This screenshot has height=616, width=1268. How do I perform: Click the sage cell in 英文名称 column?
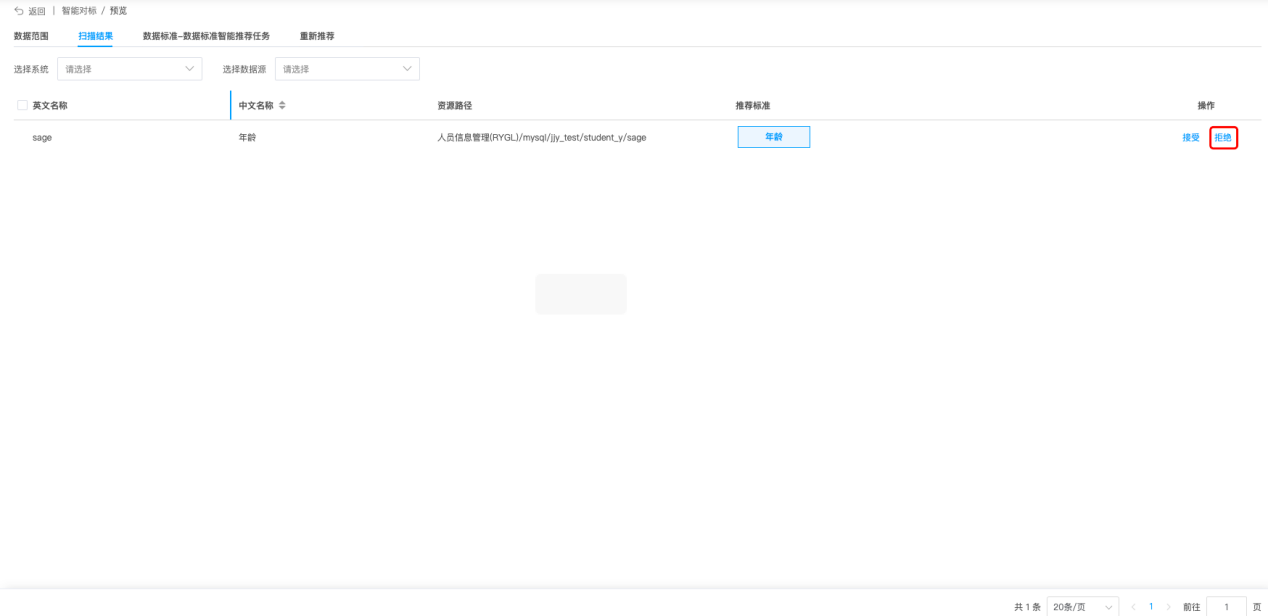pos(42,137)
